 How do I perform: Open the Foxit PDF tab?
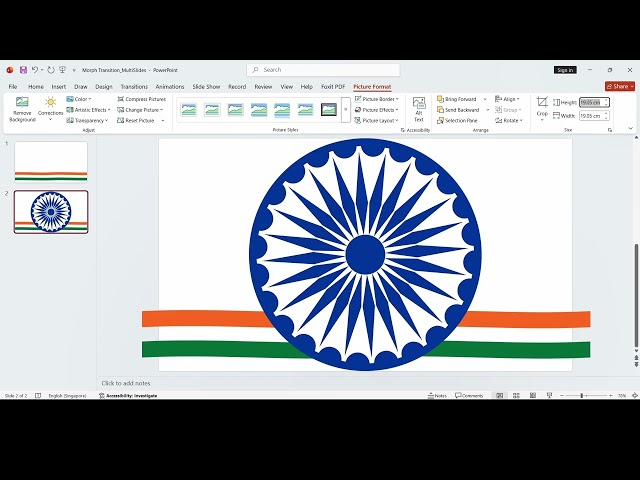tap(333, 87)
